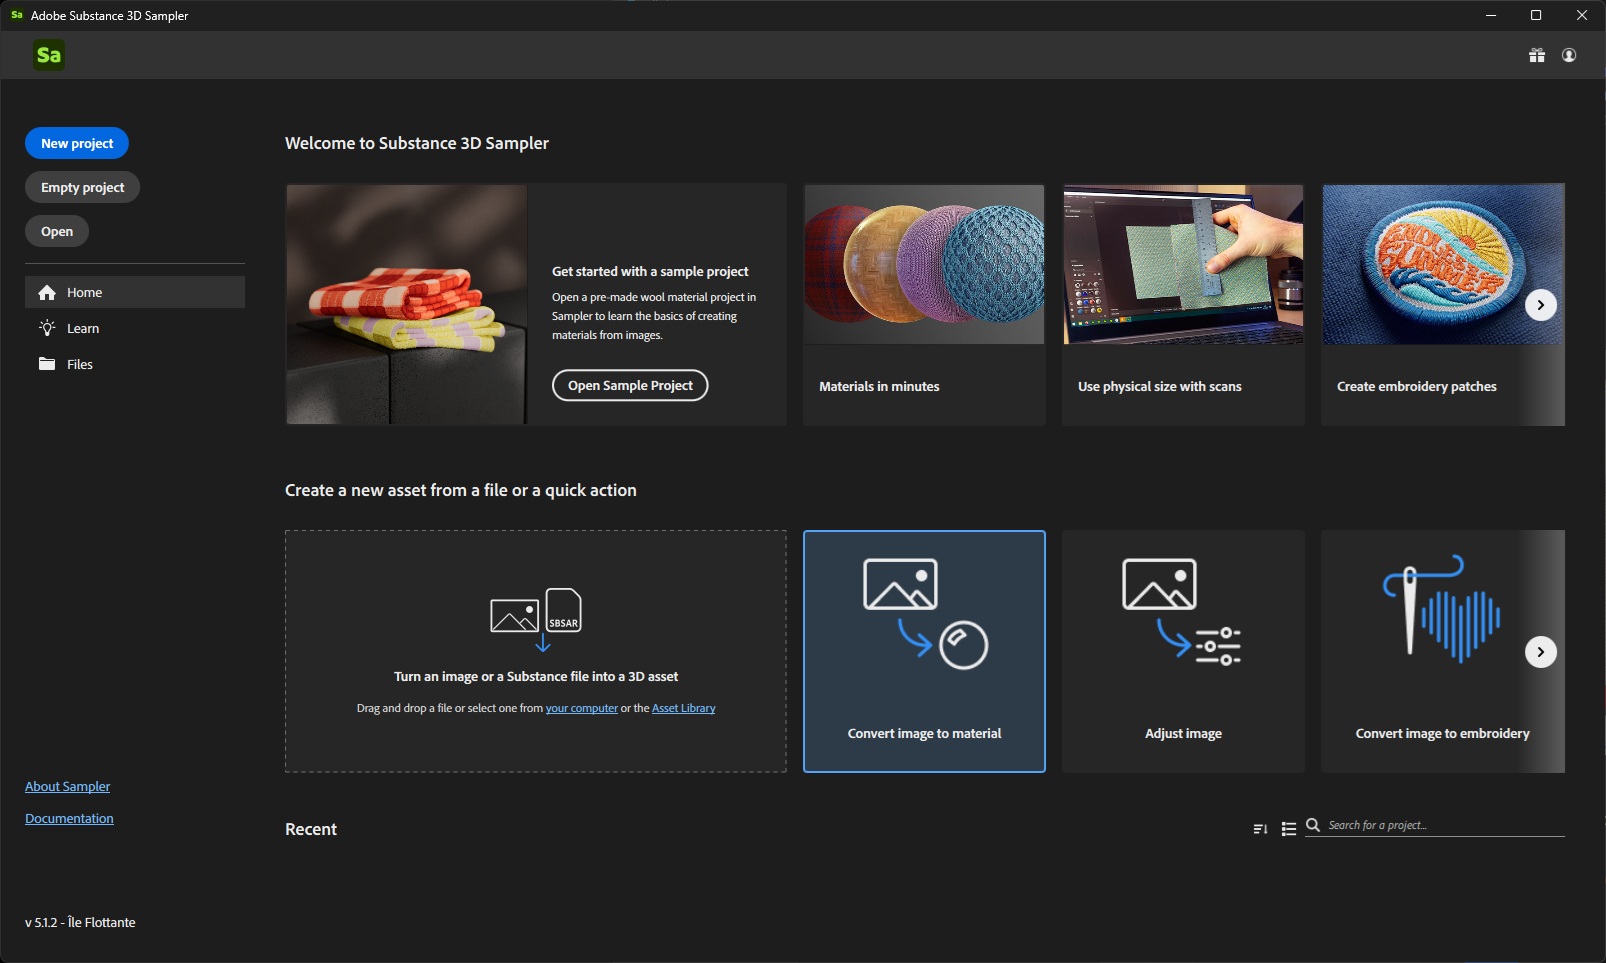Follow the 'your computer' link

click(581, 708)
